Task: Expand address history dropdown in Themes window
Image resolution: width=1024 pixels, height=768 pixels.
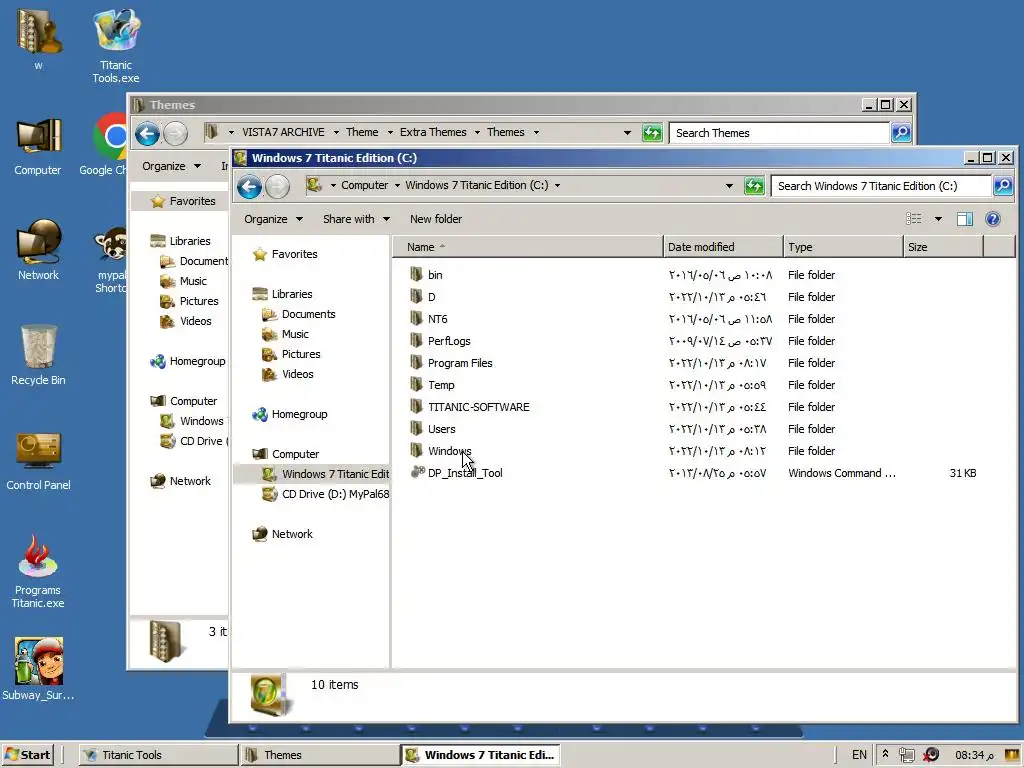Action: [627, 133]
